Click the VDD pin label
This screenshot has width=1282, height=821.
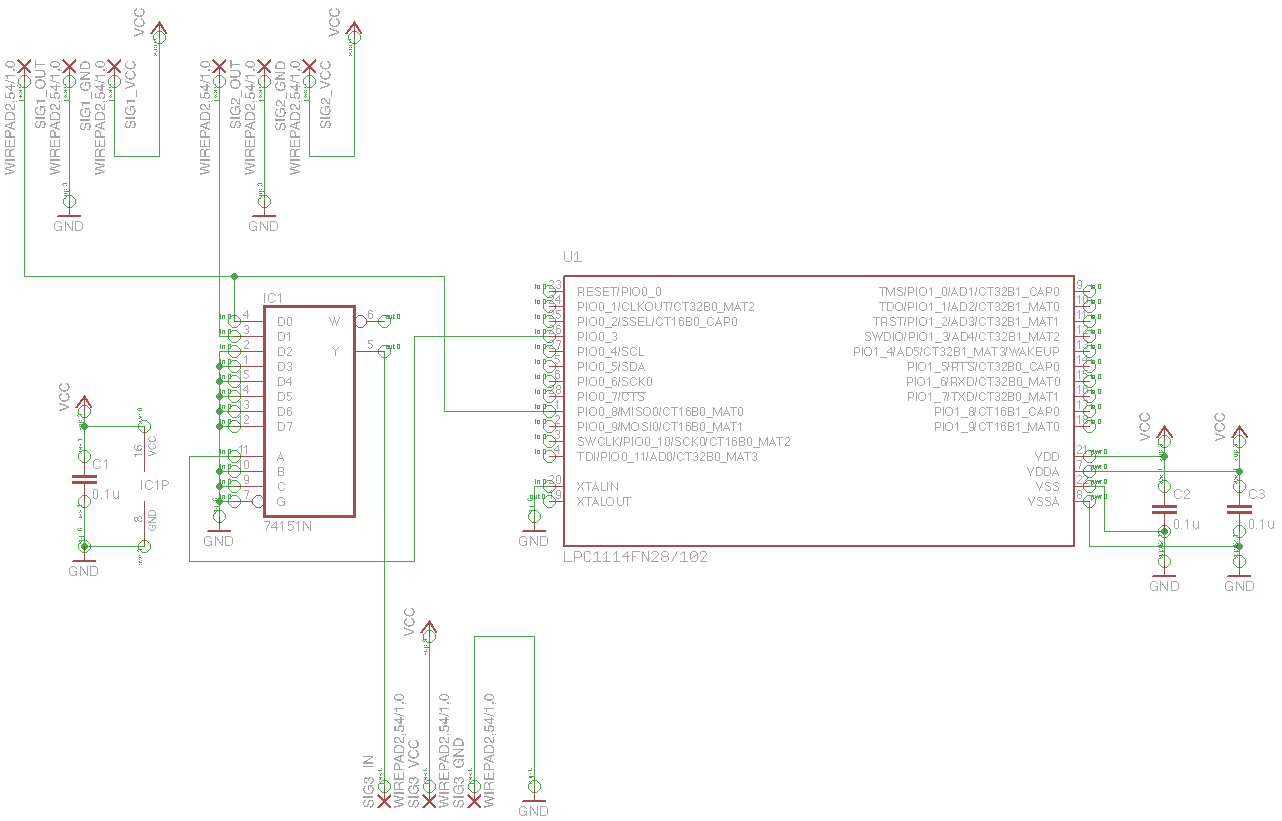(1047, 457)
